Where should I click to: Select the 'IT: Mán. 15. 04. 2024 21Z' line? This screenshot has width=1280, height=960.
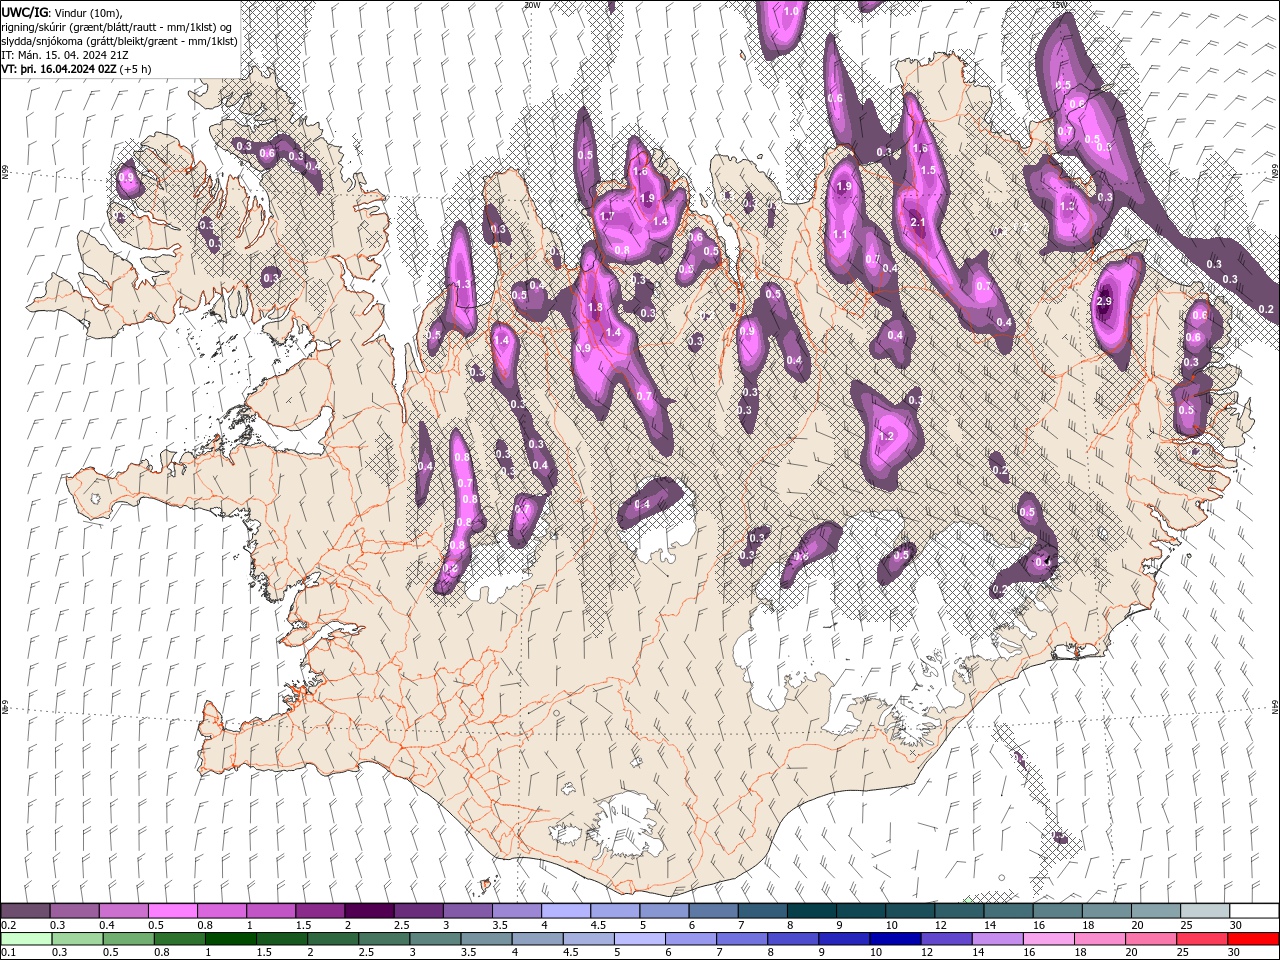63,55
